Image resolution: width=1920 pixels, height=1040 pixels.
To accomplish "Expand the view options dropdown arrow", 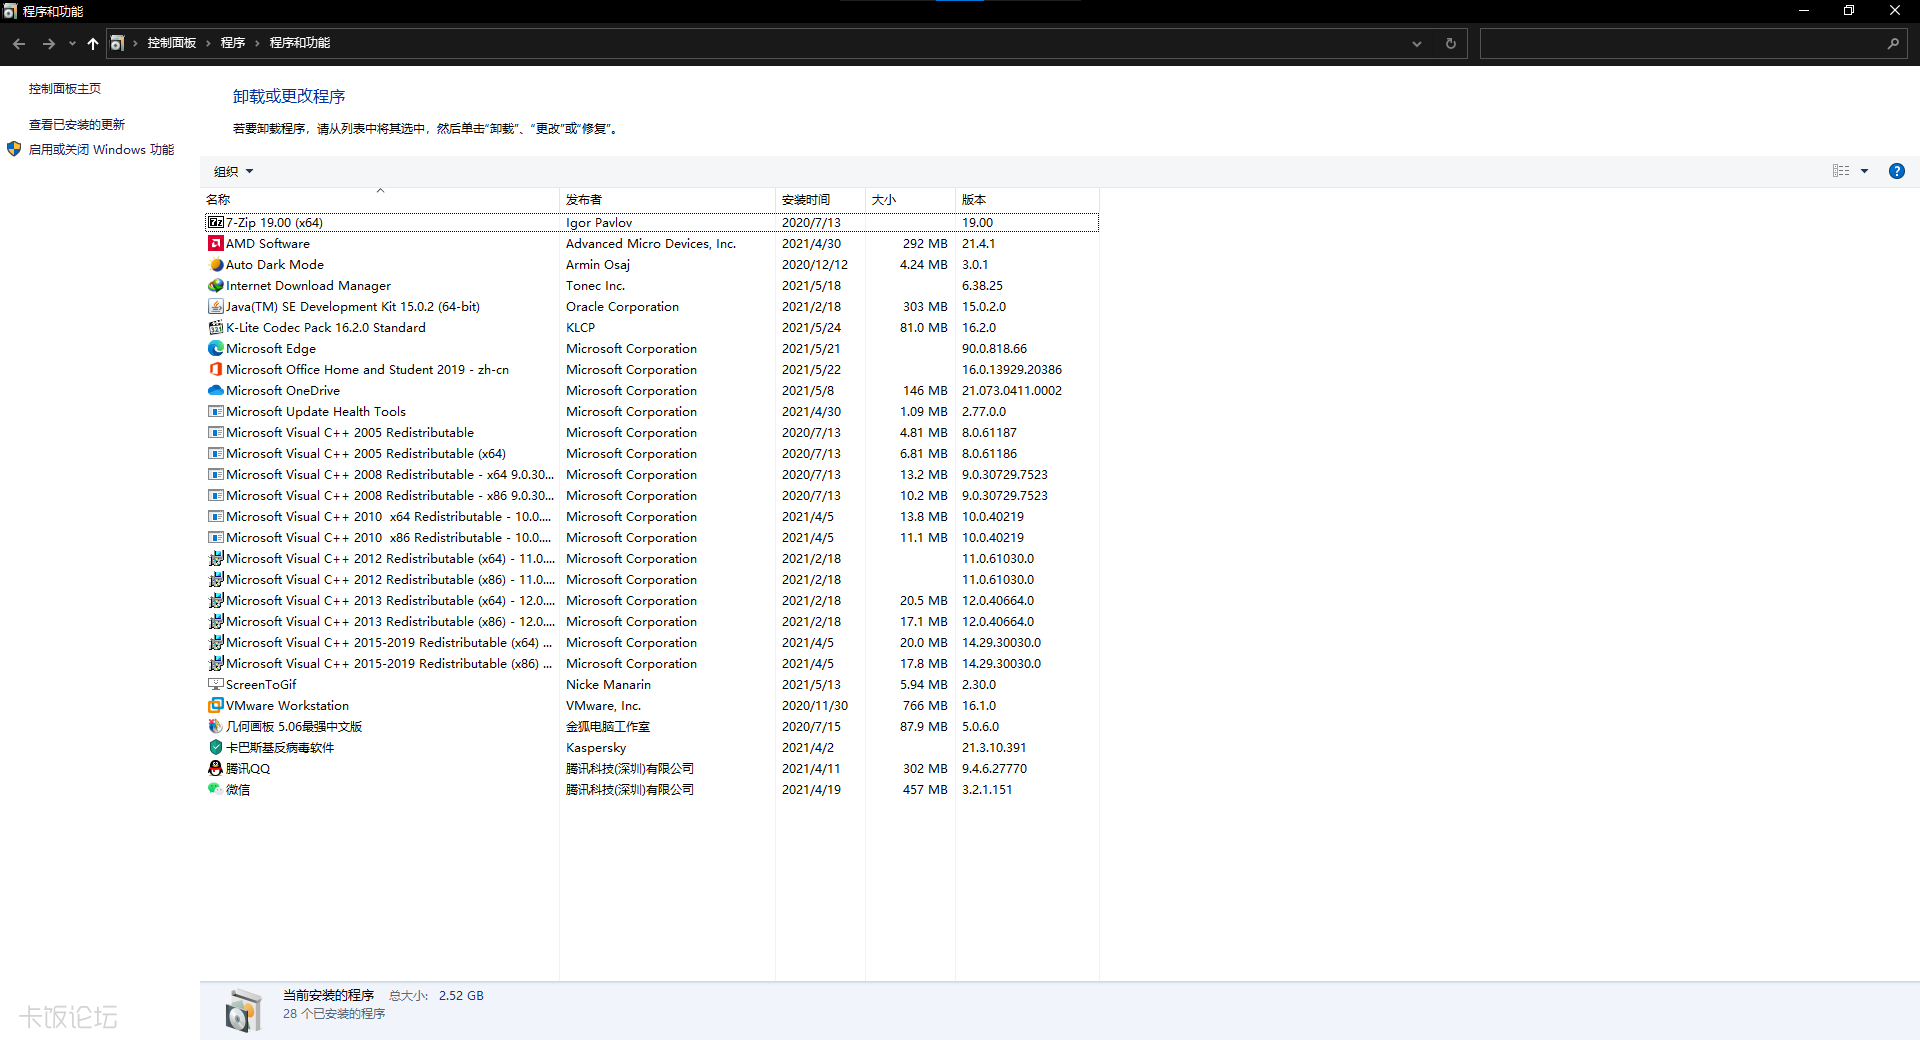I will [1864, 171].
